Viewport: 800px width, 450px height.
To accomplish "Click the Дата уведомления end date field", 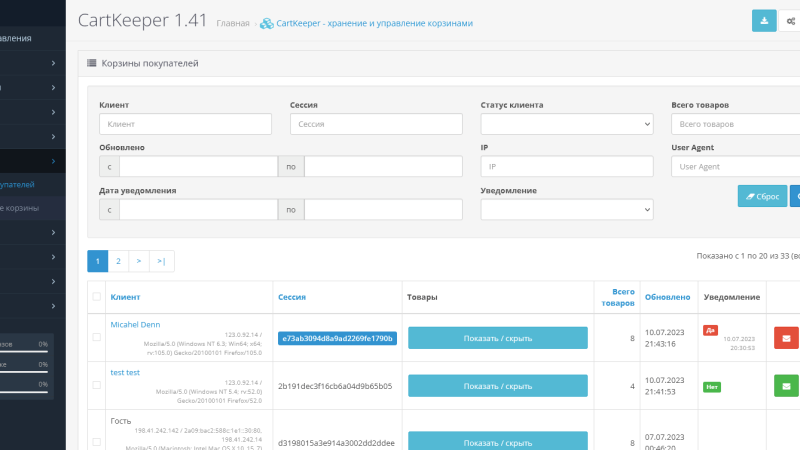I will (x=383, y=210).
